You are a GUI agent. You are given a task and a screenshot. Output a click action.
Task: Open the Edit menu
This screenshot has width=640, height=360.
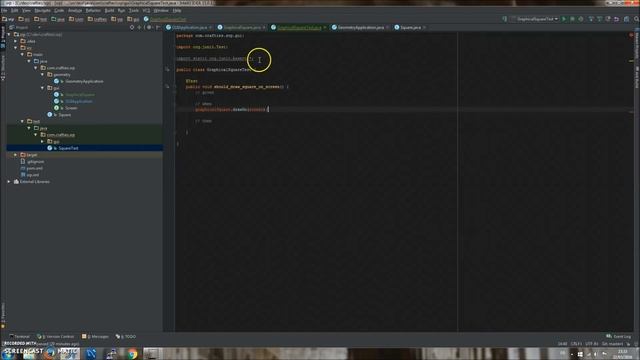(x=15, y=10)
